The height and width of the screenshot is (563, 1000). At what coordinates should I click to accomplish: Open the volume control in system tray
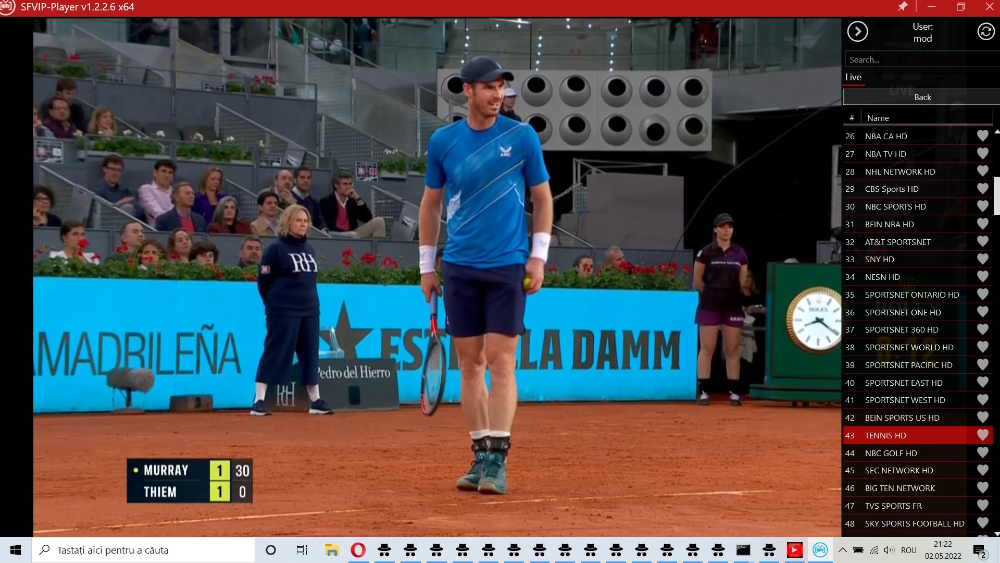click(889, 550)
